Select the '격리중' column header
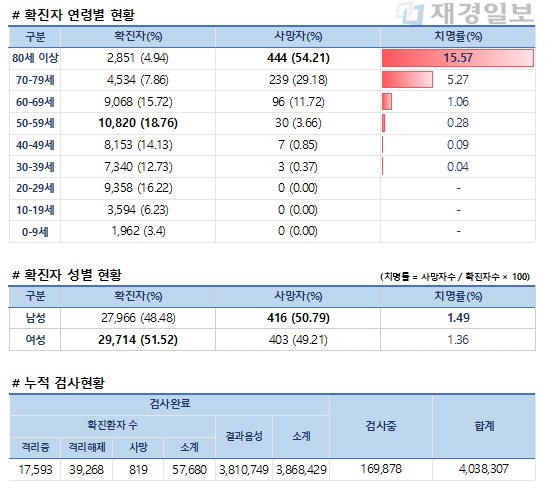Image resolution: width=548 pixels, height=487 pixels. pyautogui.click(x=35, y=447)
